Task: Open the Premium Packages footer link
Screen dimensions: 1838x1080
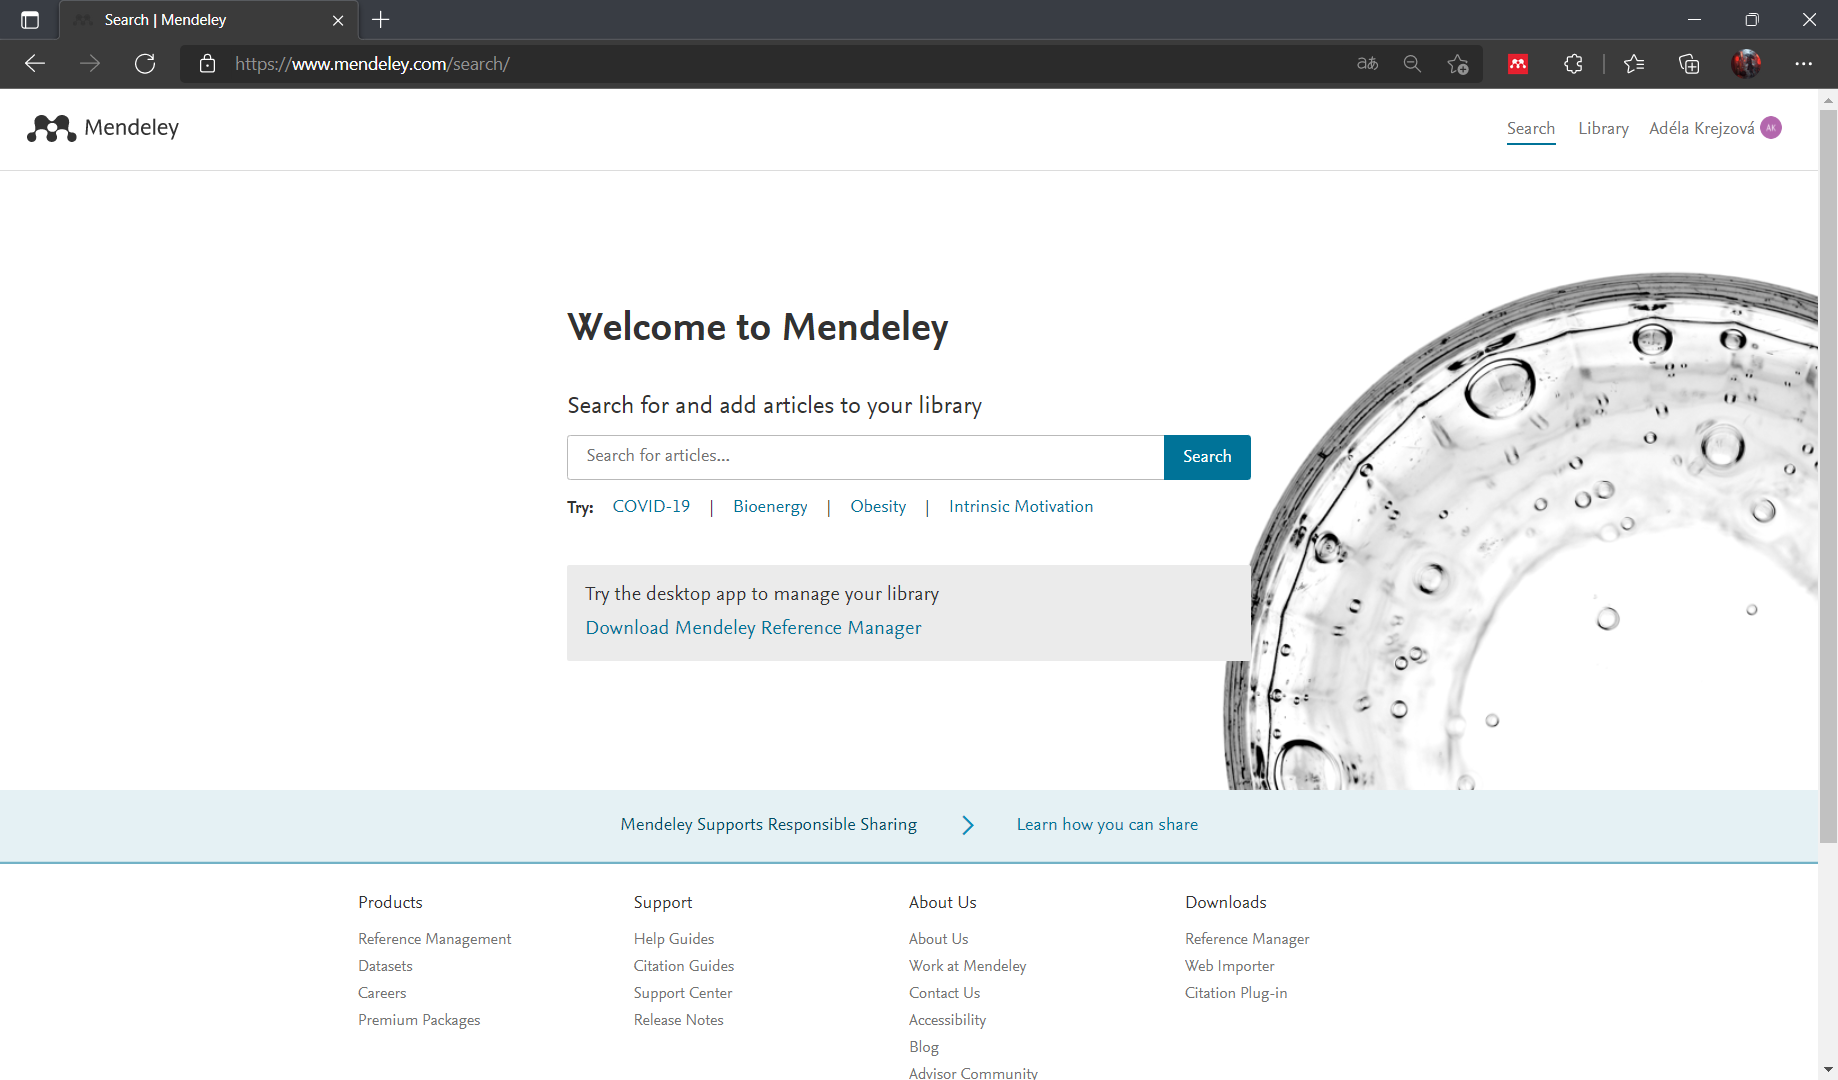Action: tap(419, 1020)
